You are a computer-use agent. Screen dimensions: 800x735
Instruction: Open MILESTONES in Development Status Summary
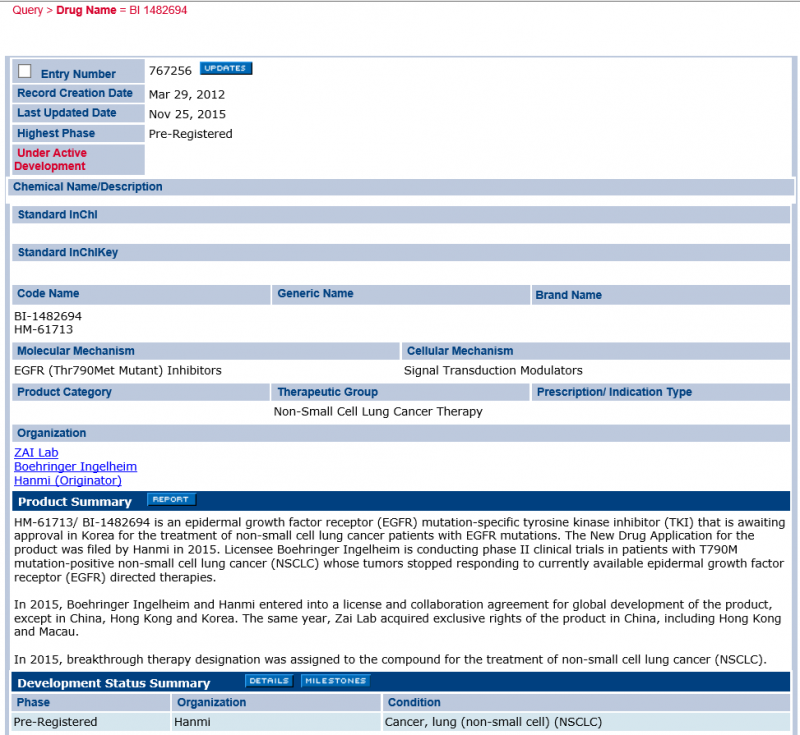[335, 681]
